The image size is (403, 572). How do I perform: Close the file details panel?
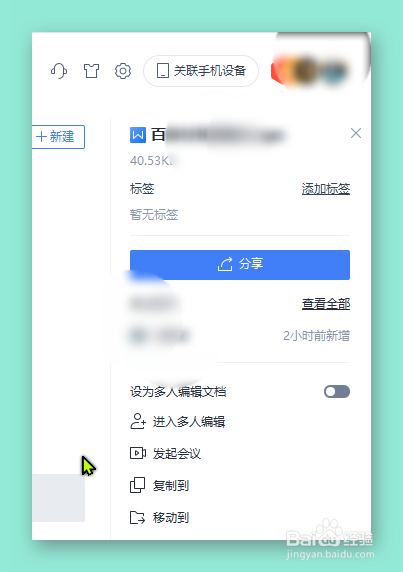[x=356, y=133]
